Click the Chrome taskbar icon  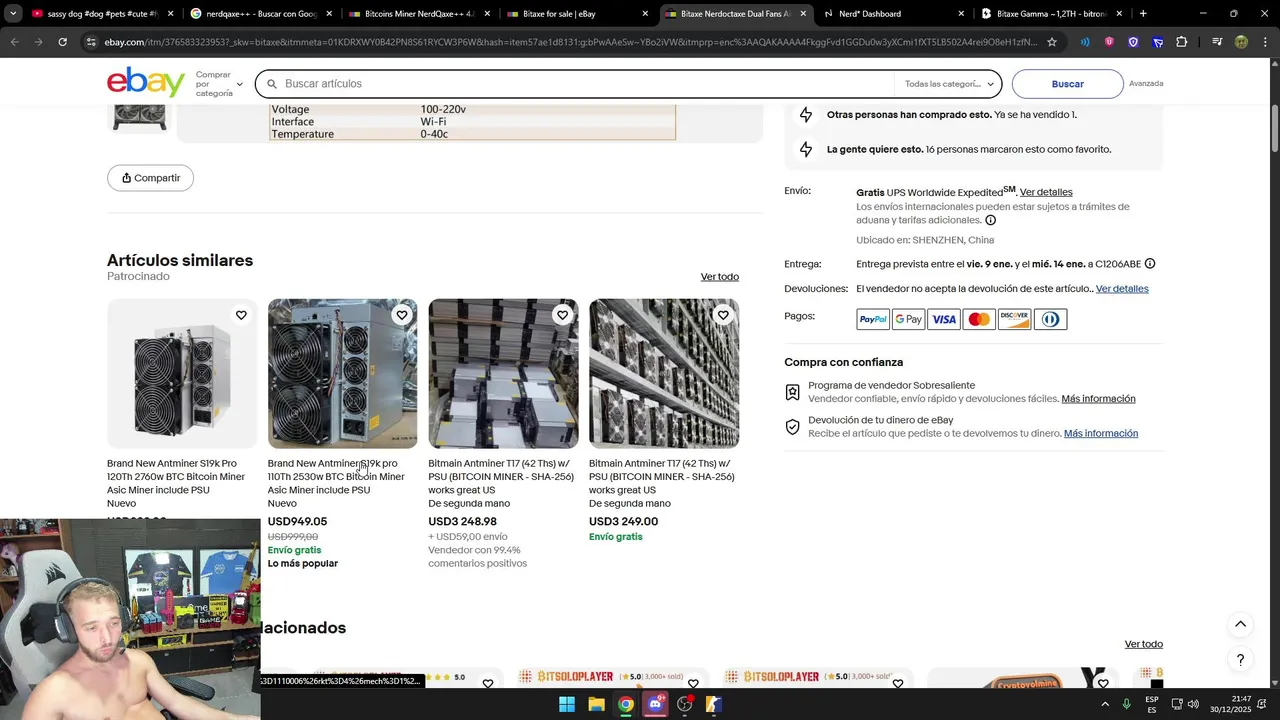point(625,704)
